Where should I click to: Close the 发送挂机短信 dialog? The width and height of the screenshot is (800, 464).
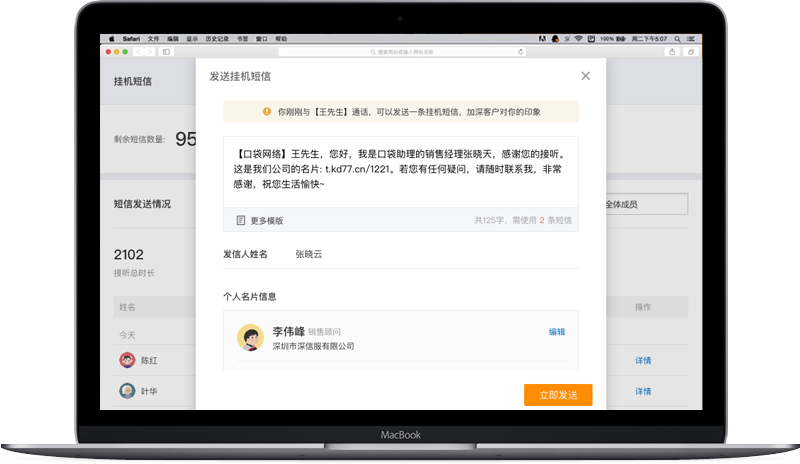[x=585, y=76]
